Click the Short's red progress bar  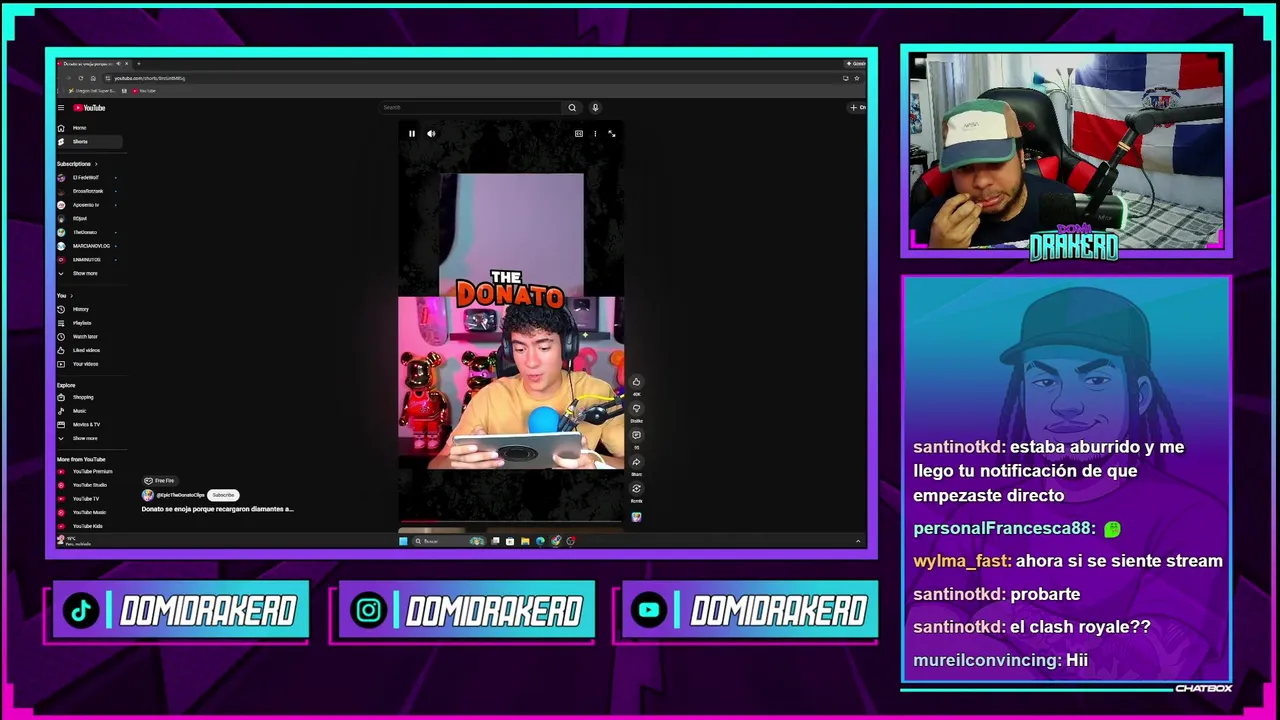point(511,522)
